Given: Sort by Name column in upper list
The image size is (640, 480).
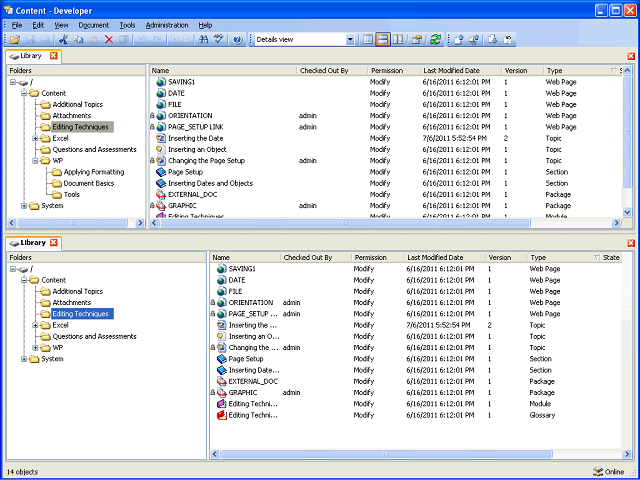Looking at the screenshot, I should coord(223,71).
